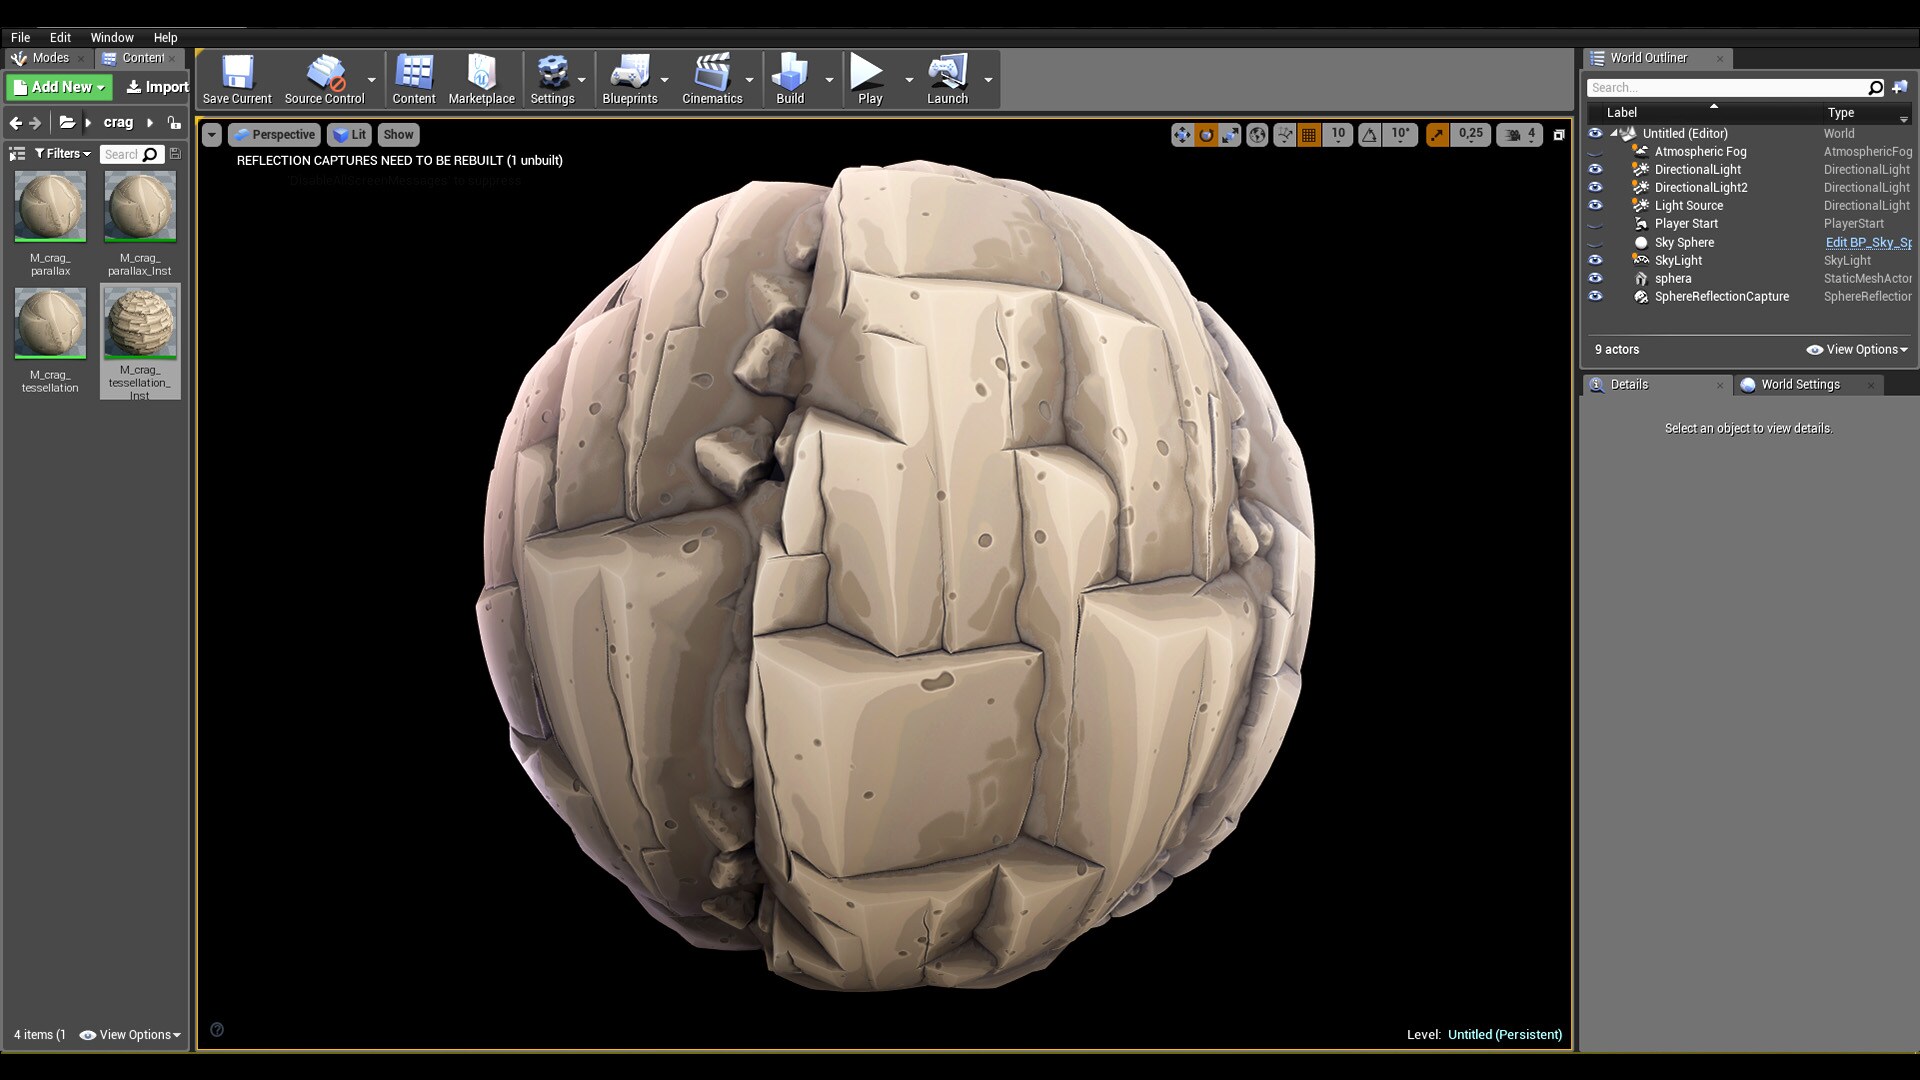Click the Add New button
Image resolution: width=1920 pixels, height=1080 pixels.
tap(60, 87)
